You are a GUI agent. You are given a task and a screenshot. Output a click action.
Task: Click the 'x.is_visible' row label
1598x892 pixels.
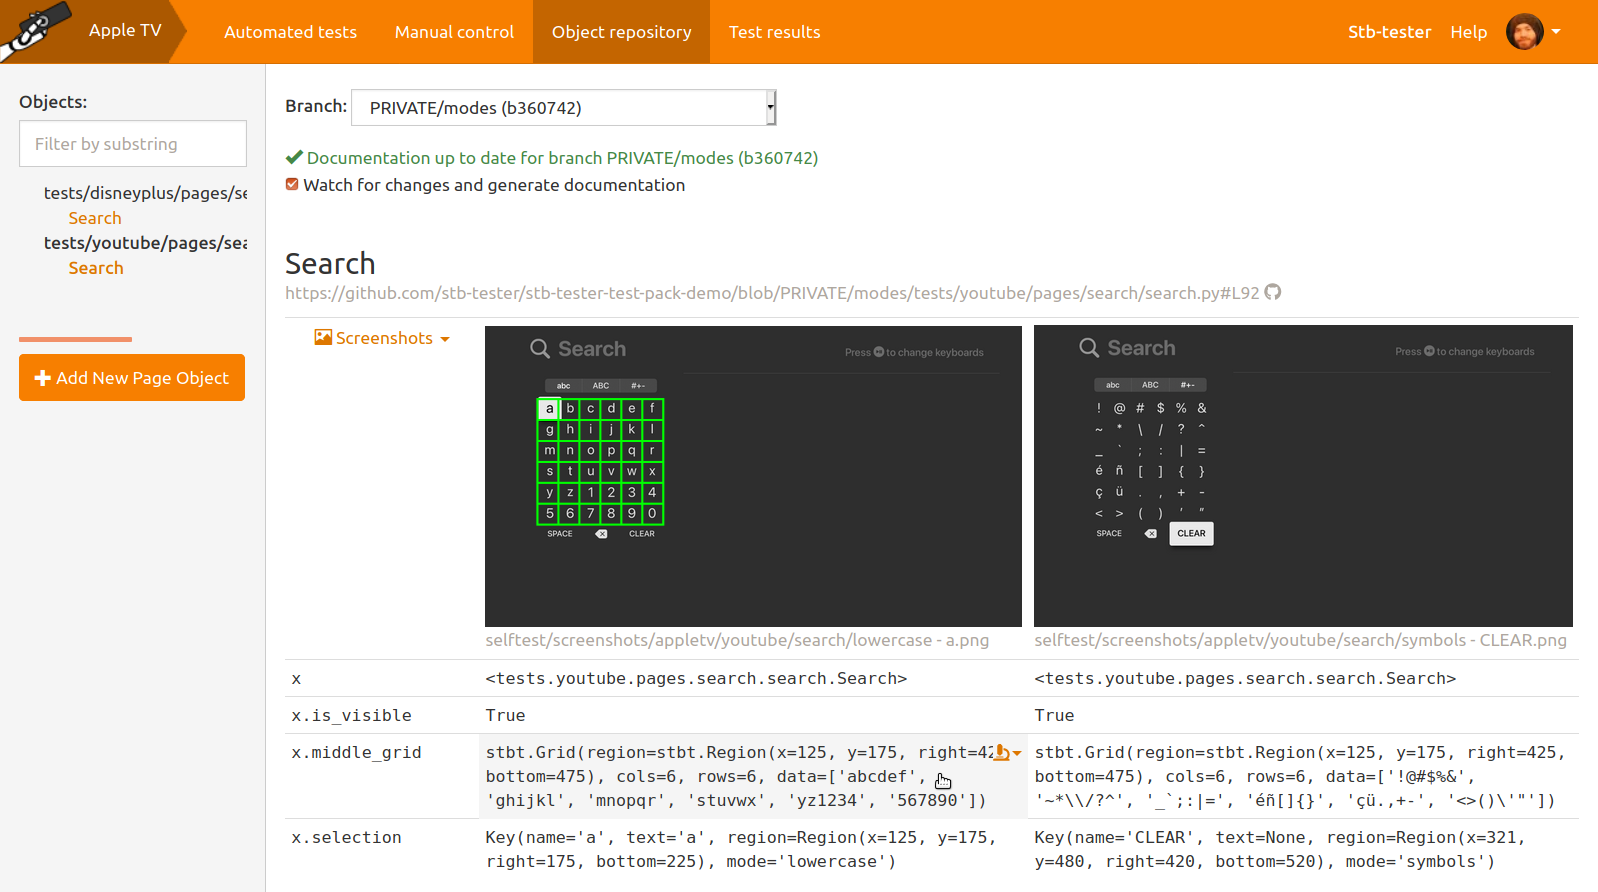[351, 715]
